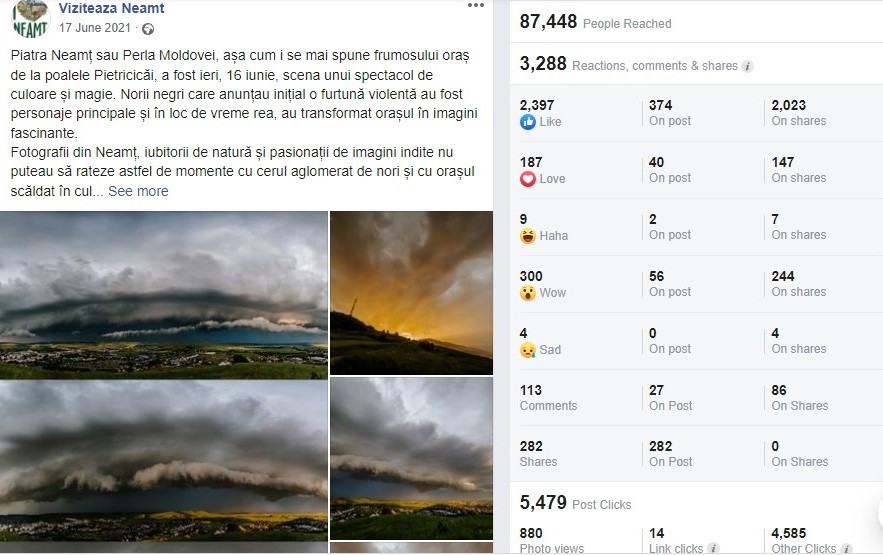The image size is (883, 555).
Task: Click the 880 Photo views statistic
Action: (x=551, y=540)
